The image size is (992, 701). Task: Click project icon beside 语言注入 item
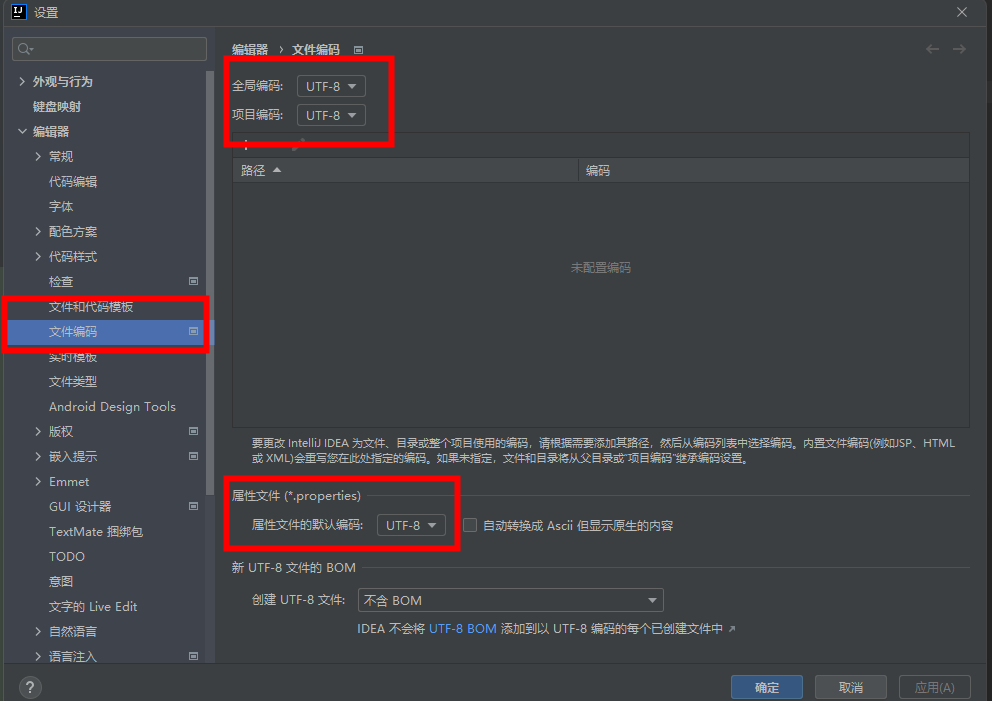coord(194,656)
